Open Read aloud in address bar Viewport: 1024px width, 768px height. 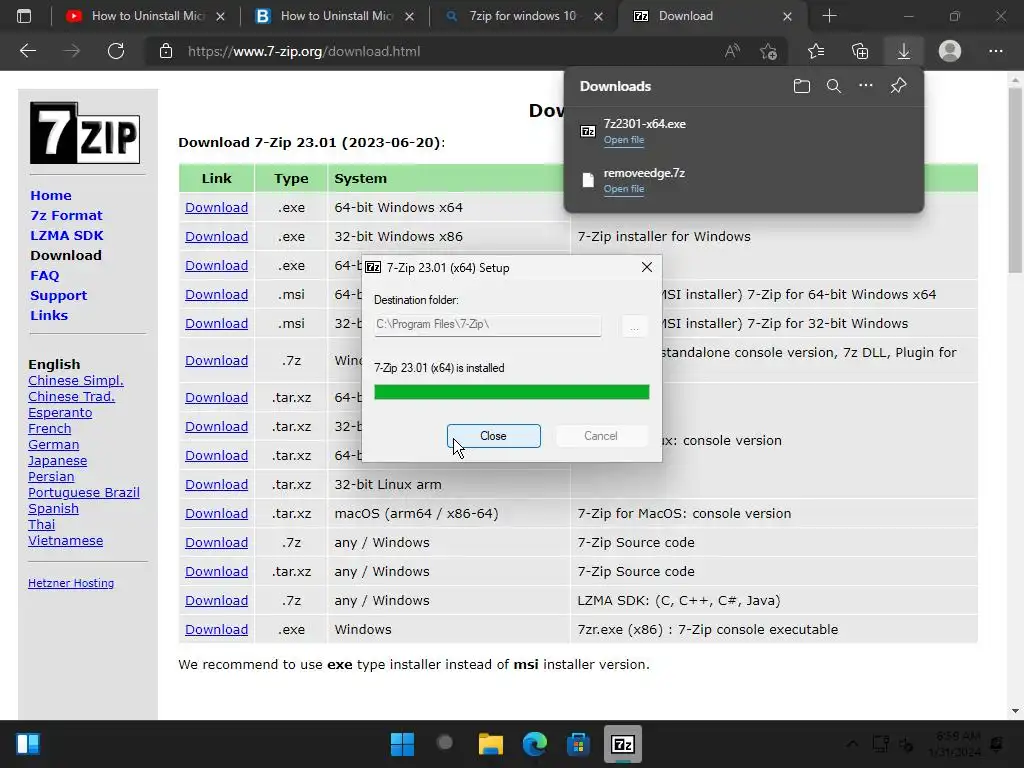pos(732,51)
